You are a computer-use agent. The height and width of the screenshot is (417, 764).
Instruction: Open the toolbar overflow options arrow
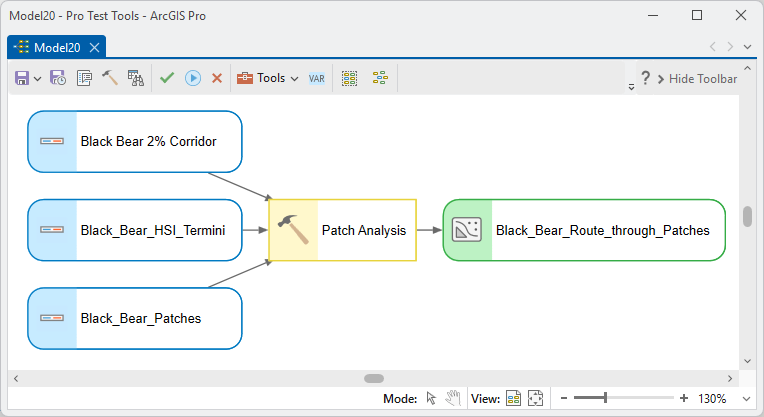click(631, 87)
